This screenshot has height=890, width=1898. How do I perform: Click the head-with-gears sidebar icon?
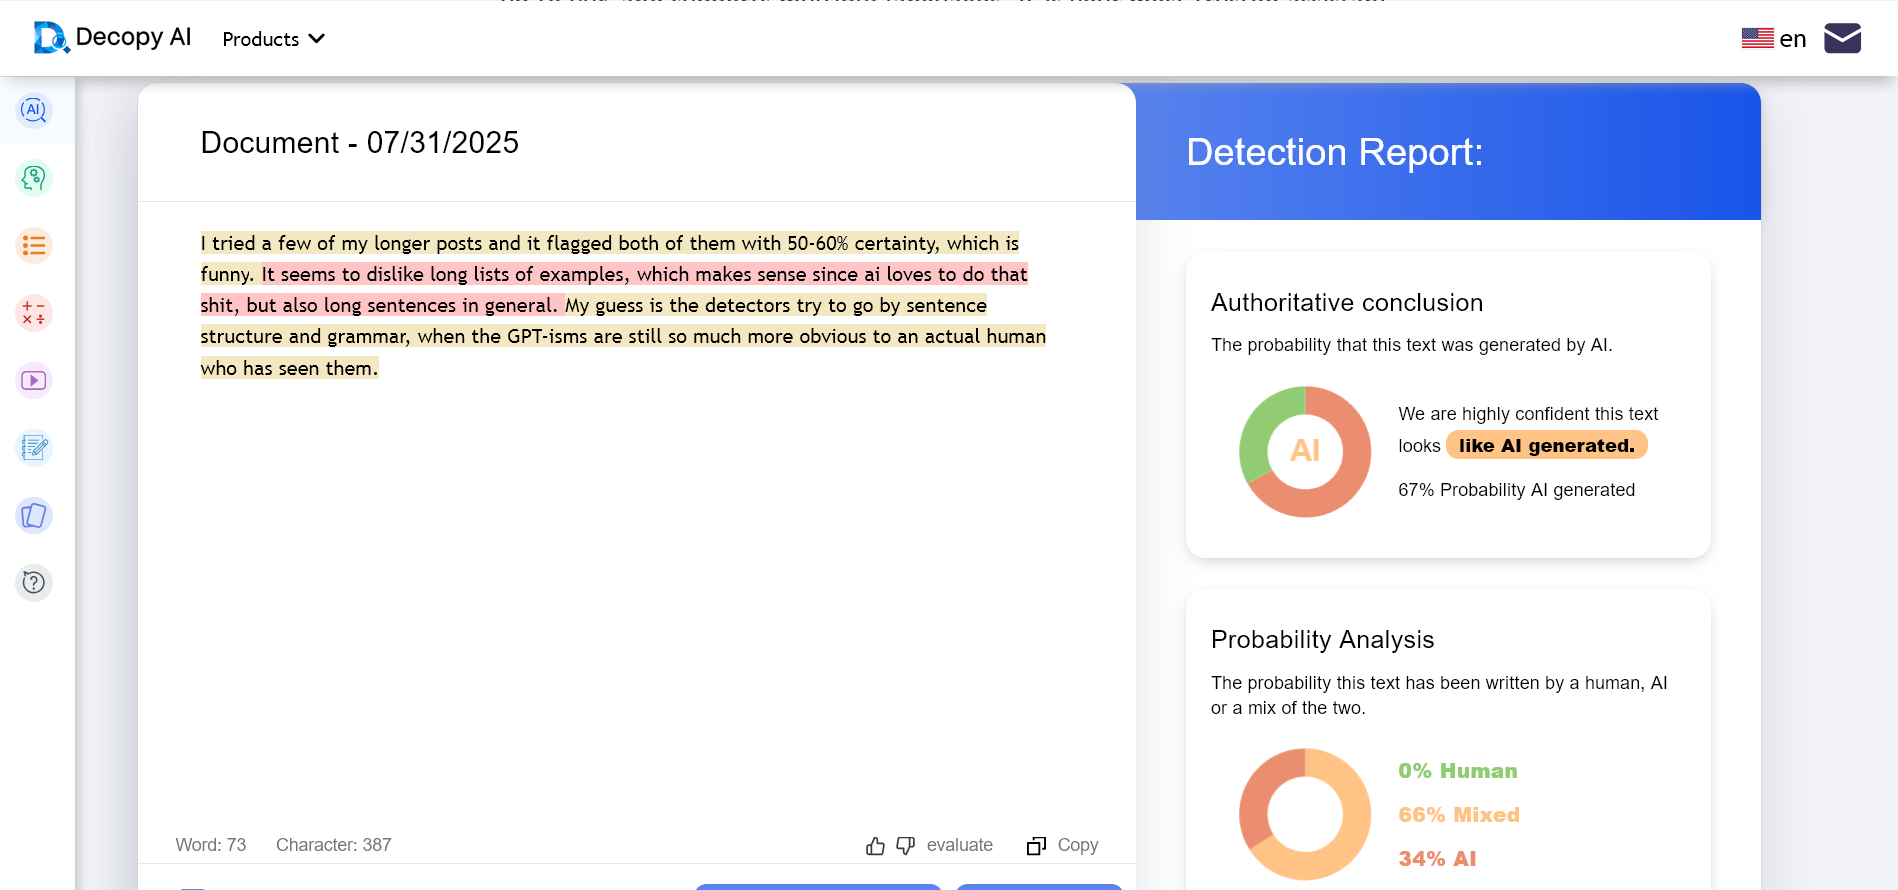pos(34,178)
